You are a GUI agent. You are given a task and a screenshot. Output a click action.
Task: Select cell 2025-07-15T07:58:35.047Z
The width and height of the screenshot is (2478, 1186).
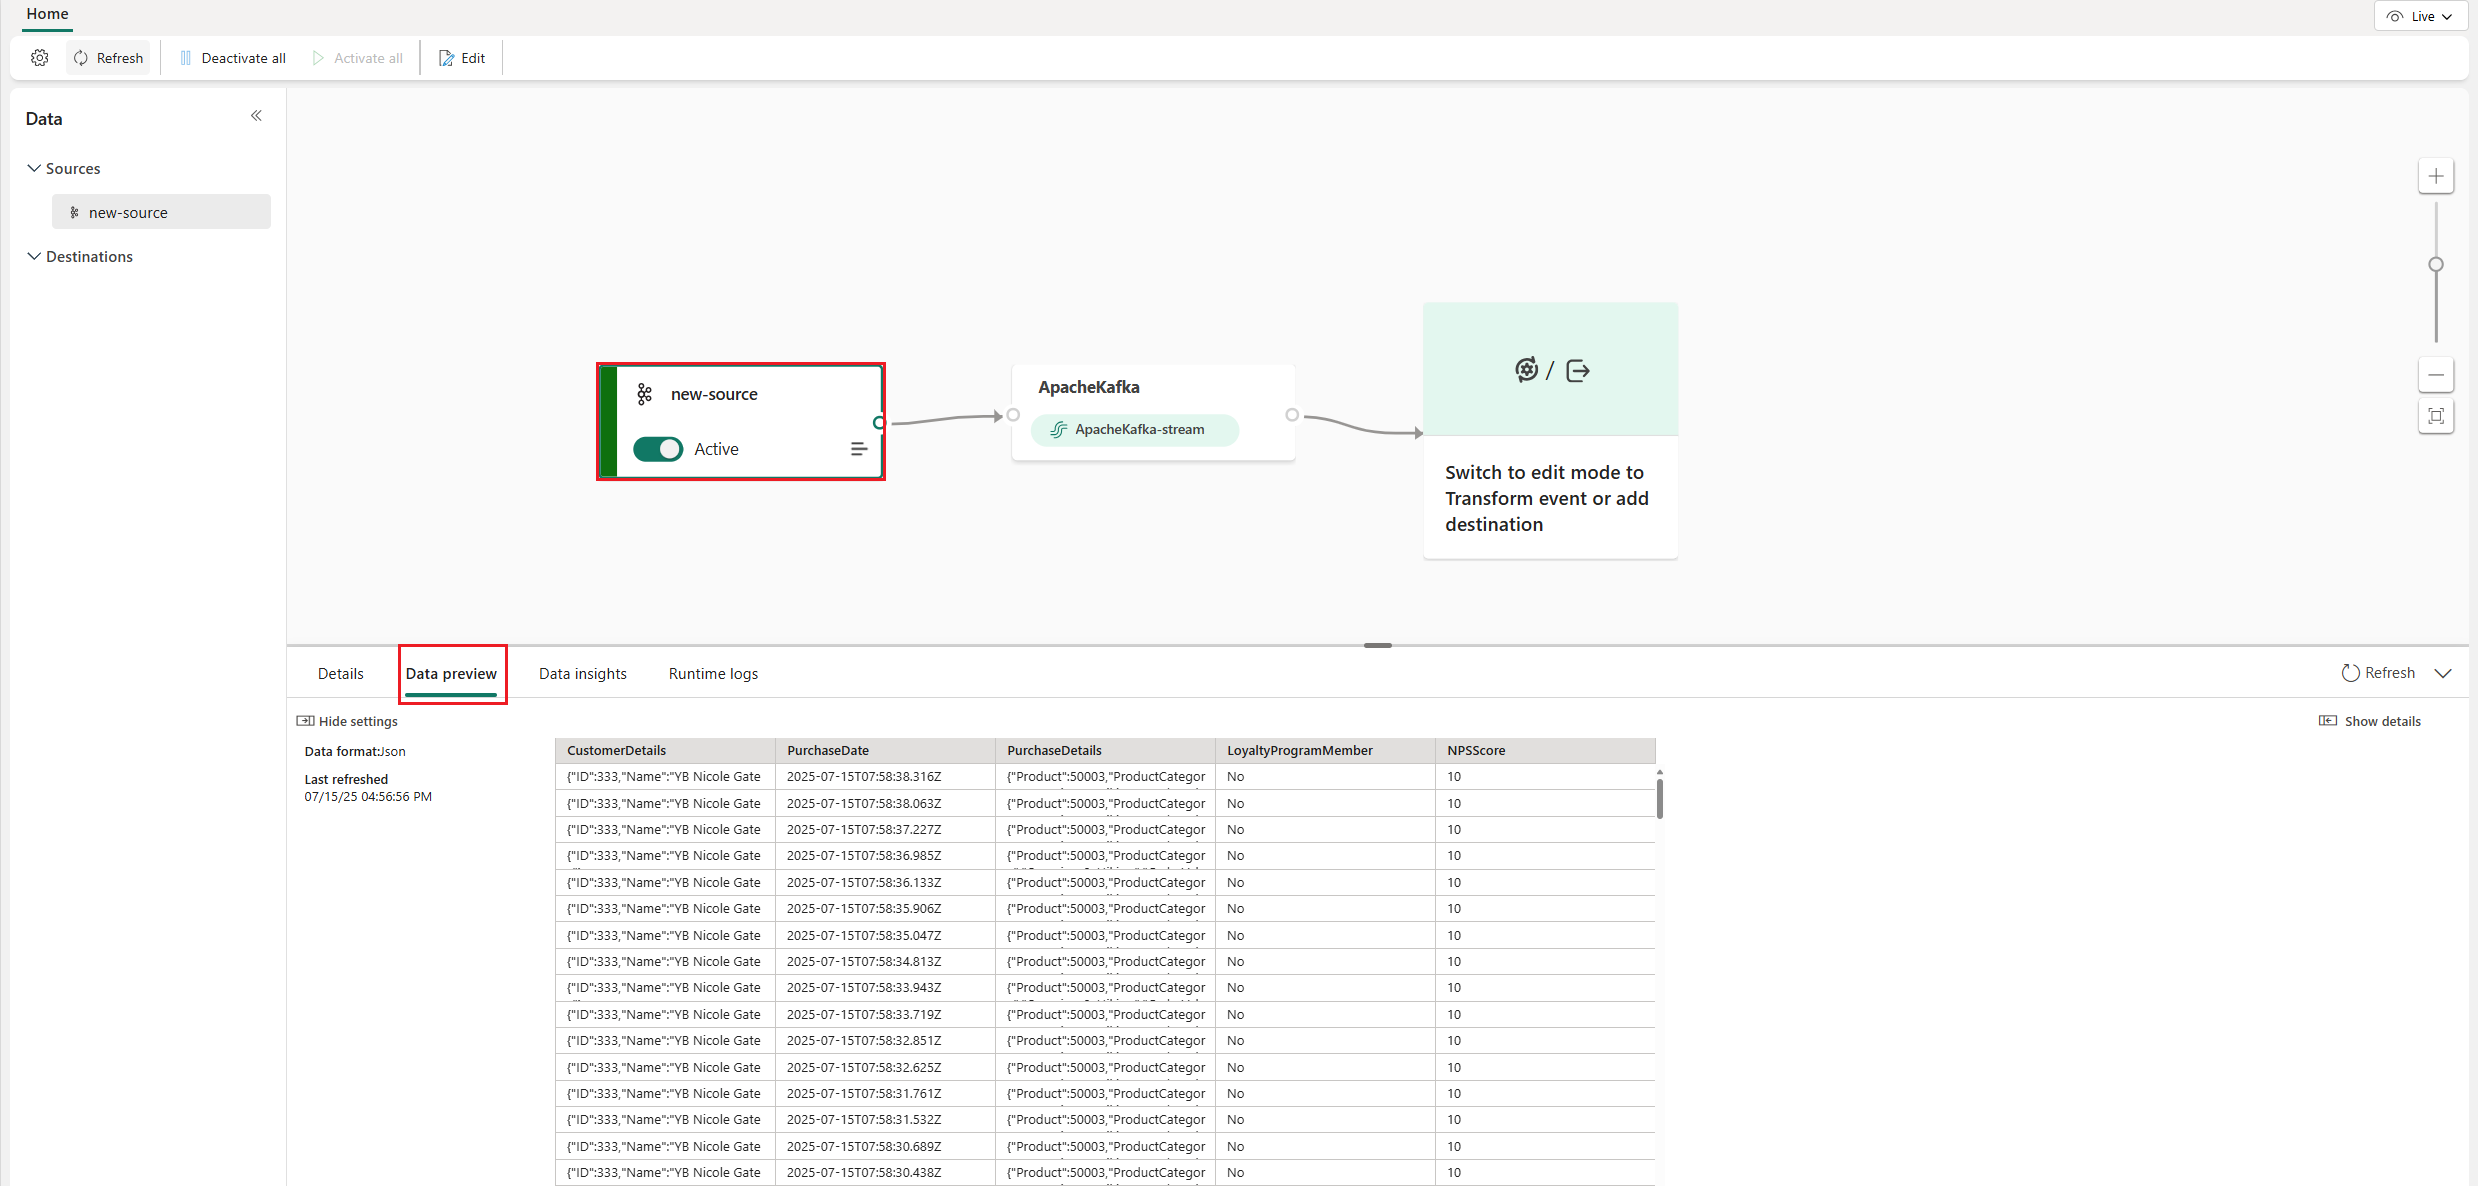click(885, 936)
